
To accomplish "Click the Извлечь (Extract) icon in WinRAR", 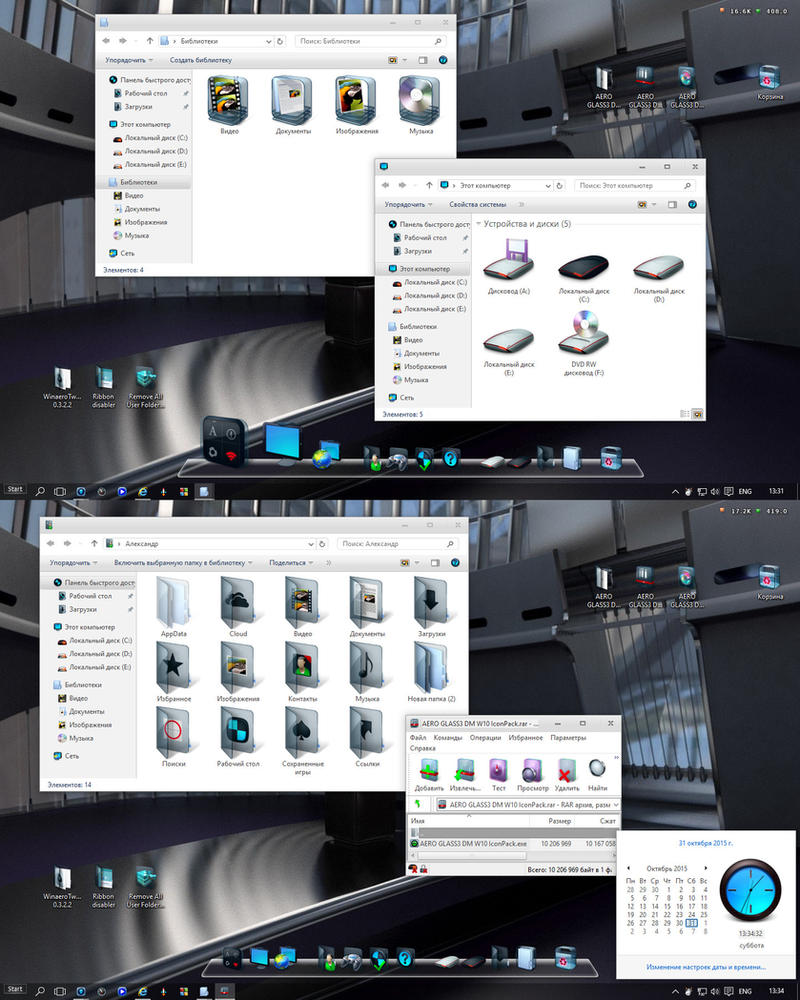I will tap(463, 772).
